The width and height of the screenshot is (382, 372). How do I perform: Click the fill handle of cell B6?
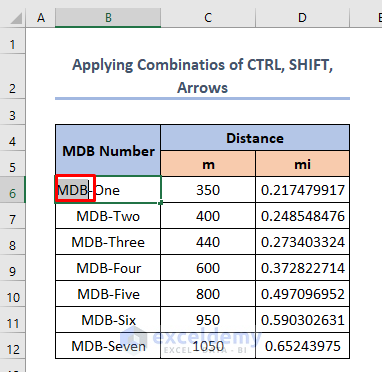point(161,203)
